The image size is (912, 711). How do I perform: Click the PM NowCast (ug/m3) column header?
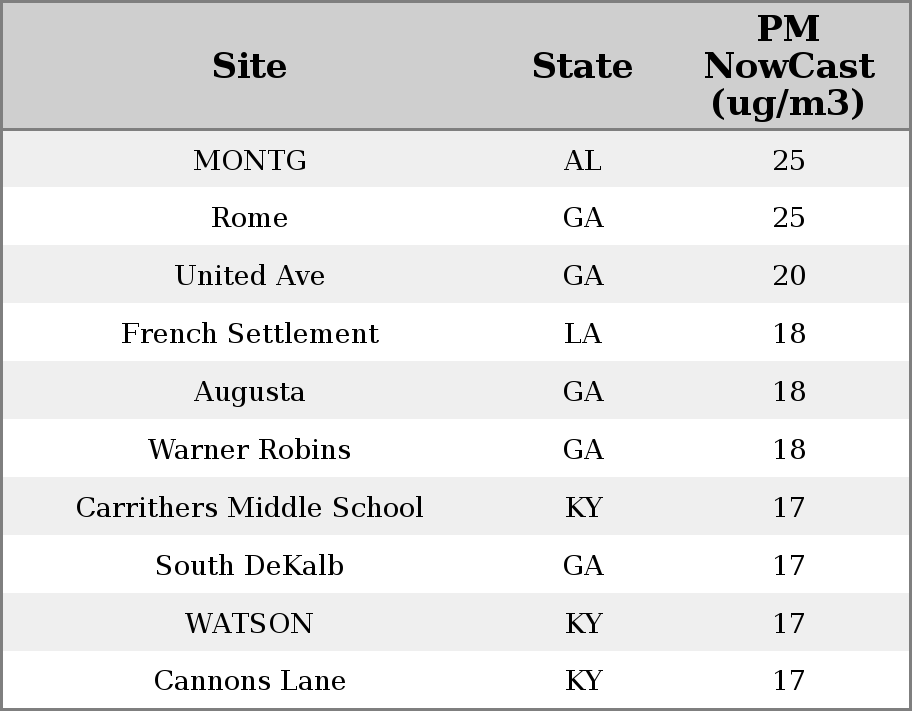788,66
